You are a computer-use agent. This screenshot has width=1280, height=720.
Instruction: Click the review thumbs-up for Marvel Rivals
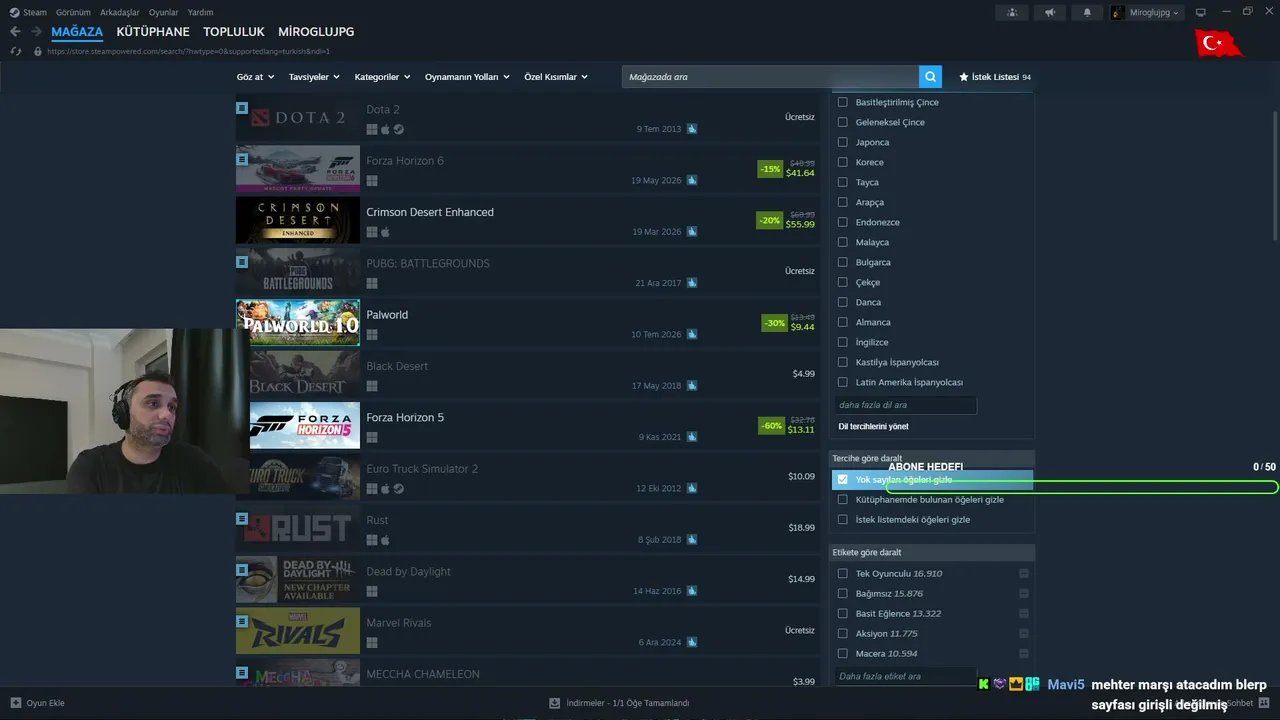click(x=692, y=643)
